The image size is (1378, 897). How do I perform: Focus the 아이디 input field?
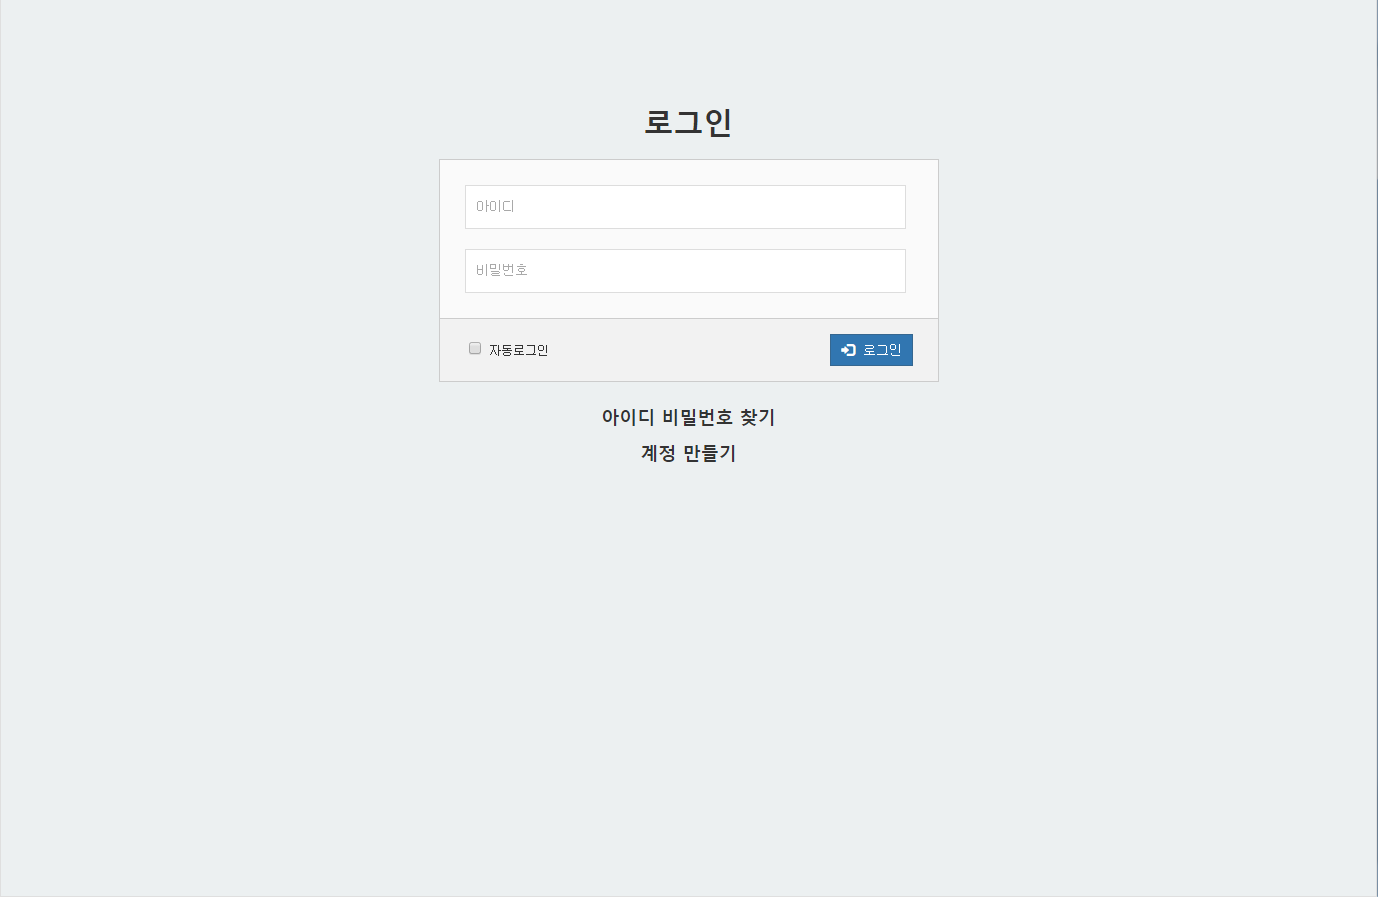pos(685,207)
